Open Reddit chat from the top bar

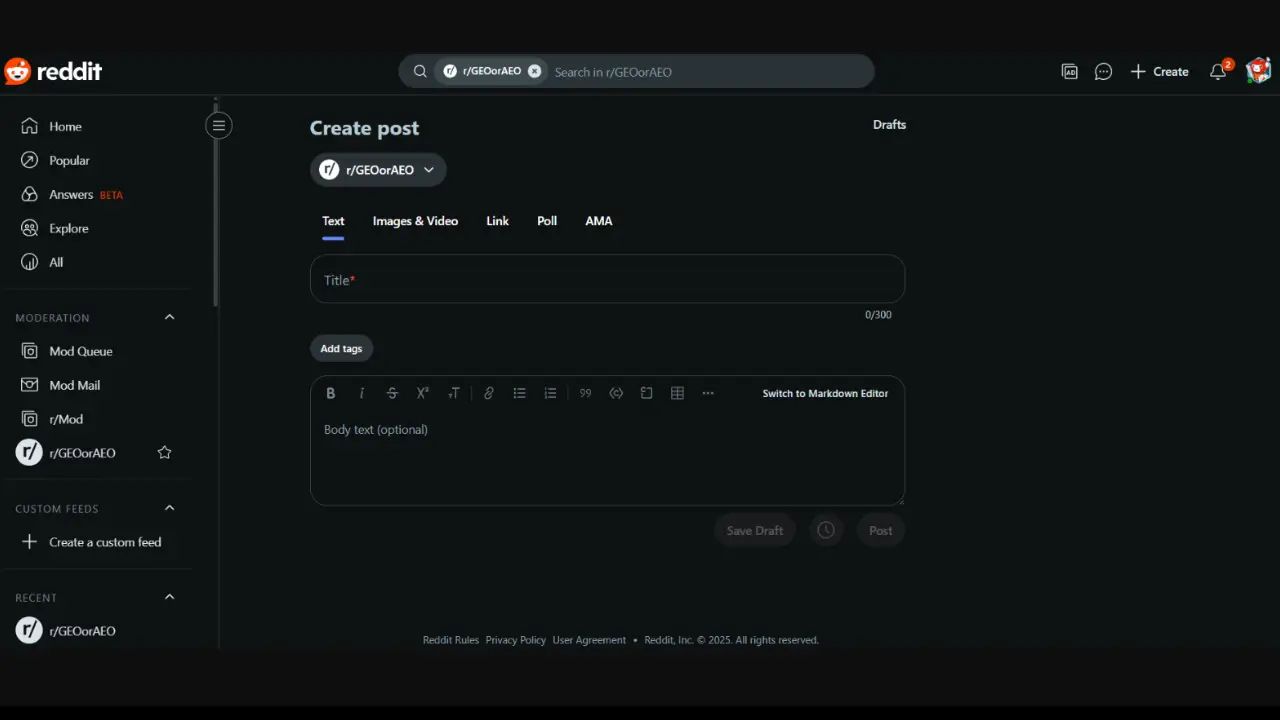[1103, 71]
